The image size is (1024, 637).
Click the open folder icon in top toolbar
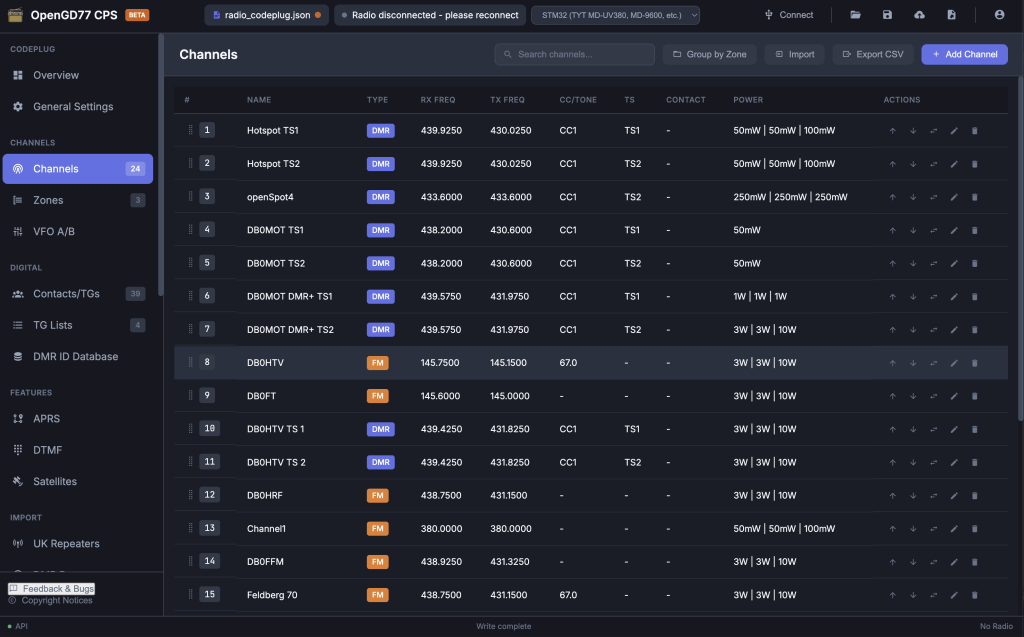855,15
